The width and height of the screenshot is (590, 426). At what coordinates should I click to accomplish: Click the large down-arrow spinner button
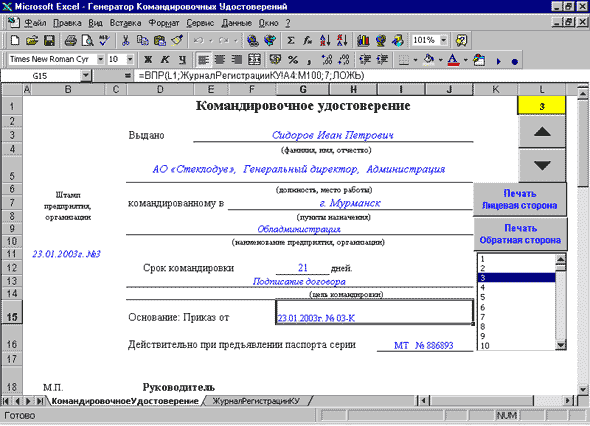coord(542,165)
